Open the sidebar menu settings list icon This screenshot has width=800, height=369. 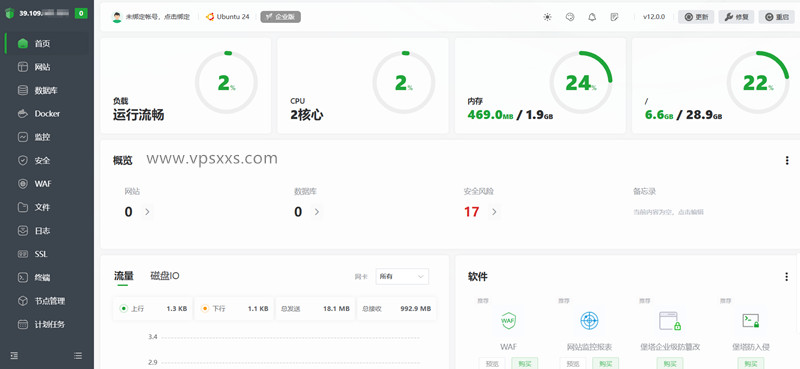[78, 355]
